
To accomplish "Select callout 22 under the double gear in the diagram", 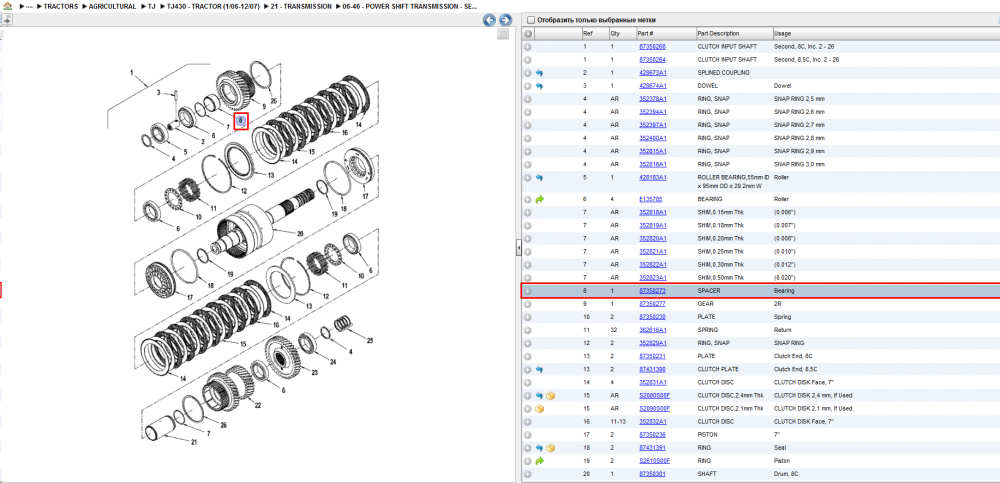I will coord(258,405).
